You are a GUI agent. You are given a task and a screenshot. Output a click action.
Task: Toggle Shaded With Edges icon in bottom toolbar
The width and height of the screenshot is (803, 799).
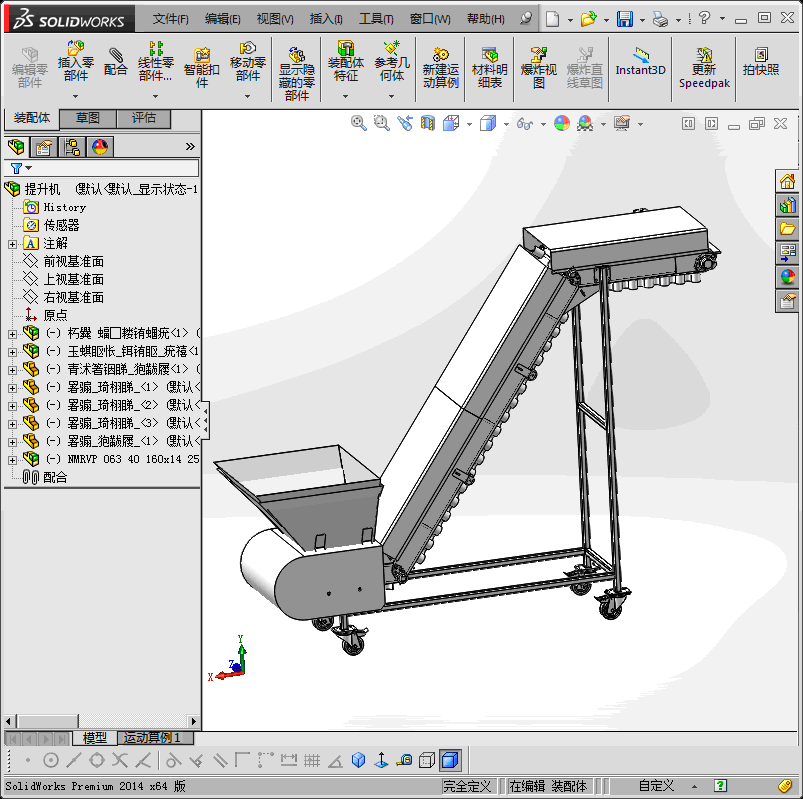coord(450,761)
